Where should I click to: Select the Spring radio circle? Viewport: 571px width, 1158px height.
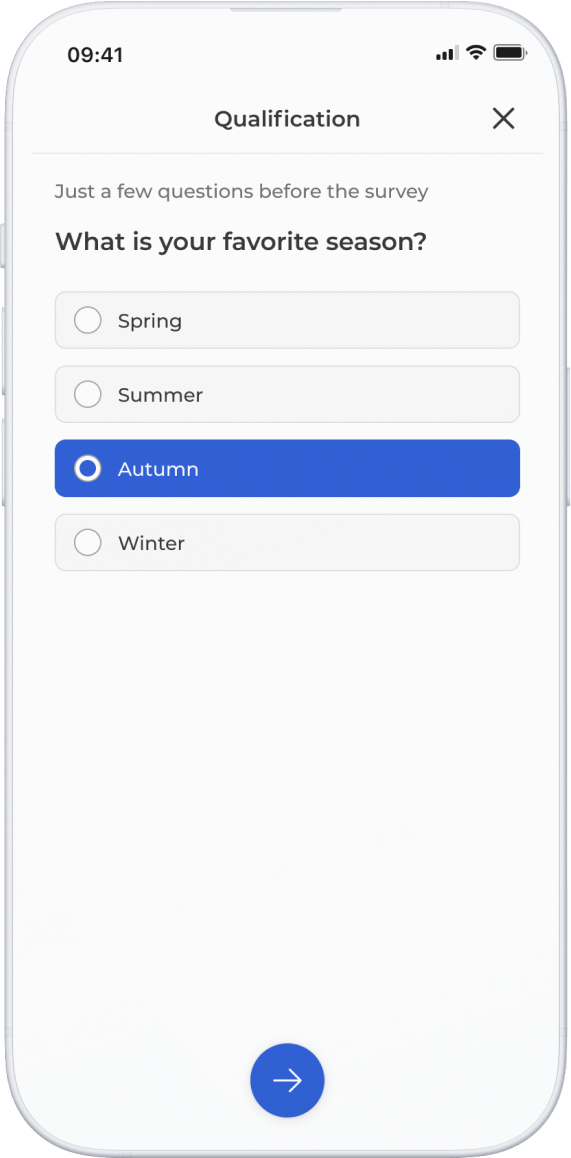tap(88, 321)
